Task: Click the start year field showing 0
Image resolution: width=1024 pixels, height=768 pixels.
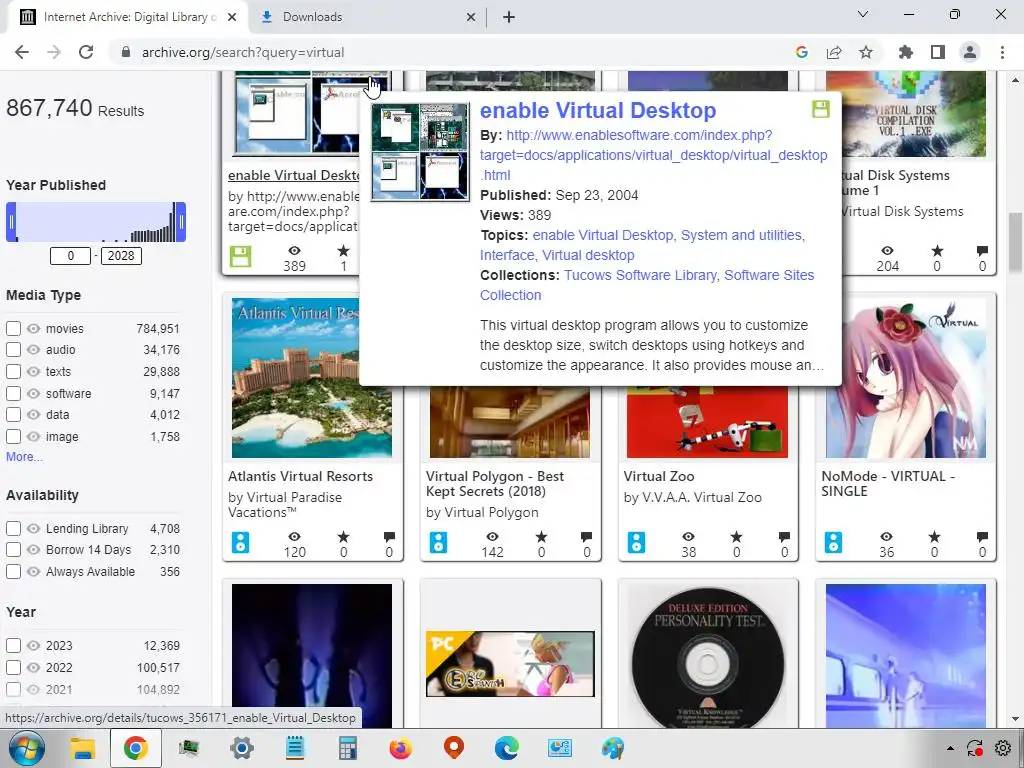Action: tap(71, 255)
